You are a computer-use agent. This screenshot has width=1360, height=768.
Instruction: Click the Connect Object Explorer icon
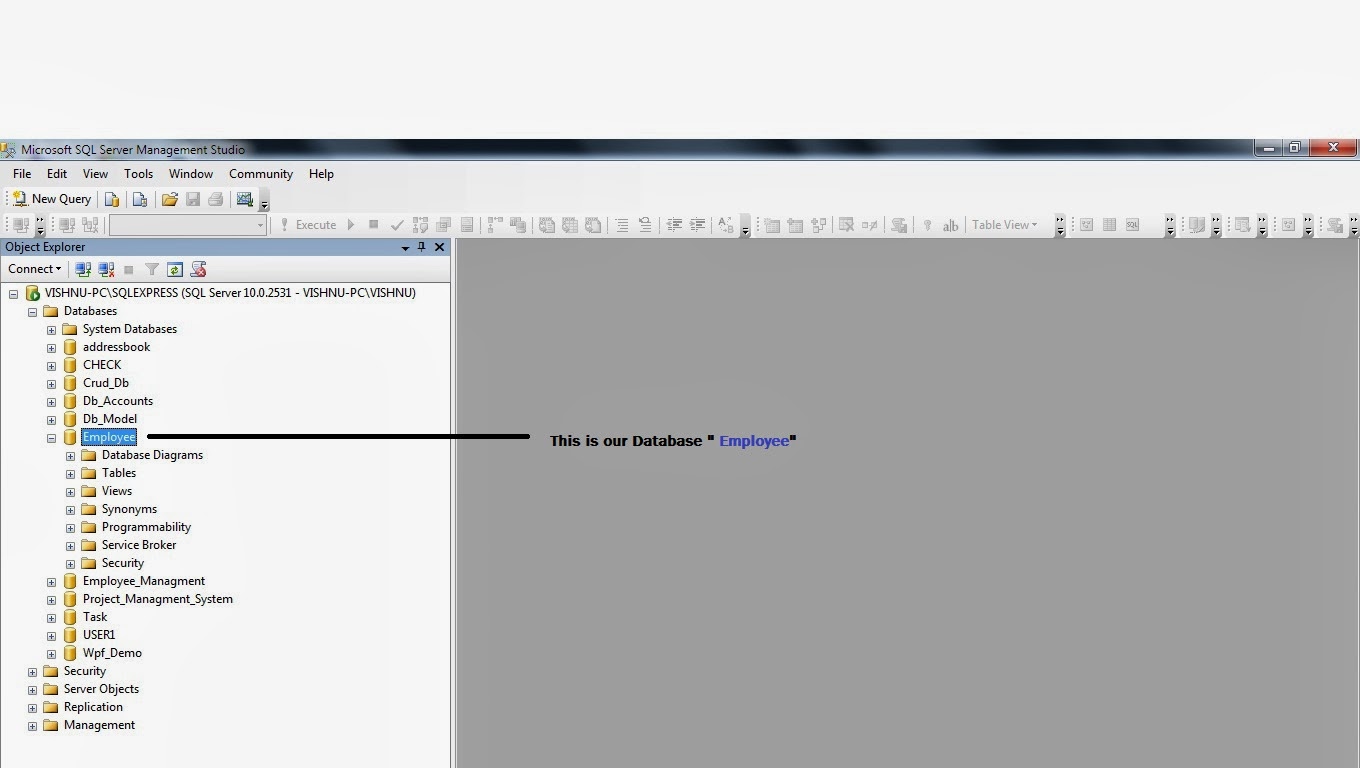pos(83,269)
